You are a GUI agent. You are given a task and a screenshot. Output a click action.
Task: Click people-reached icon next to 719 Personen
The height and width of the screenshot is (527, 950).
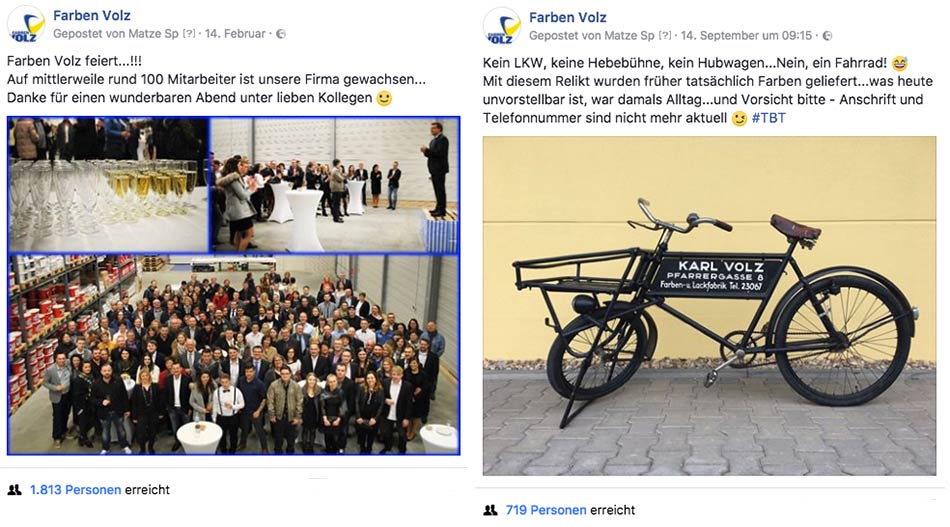490,511
